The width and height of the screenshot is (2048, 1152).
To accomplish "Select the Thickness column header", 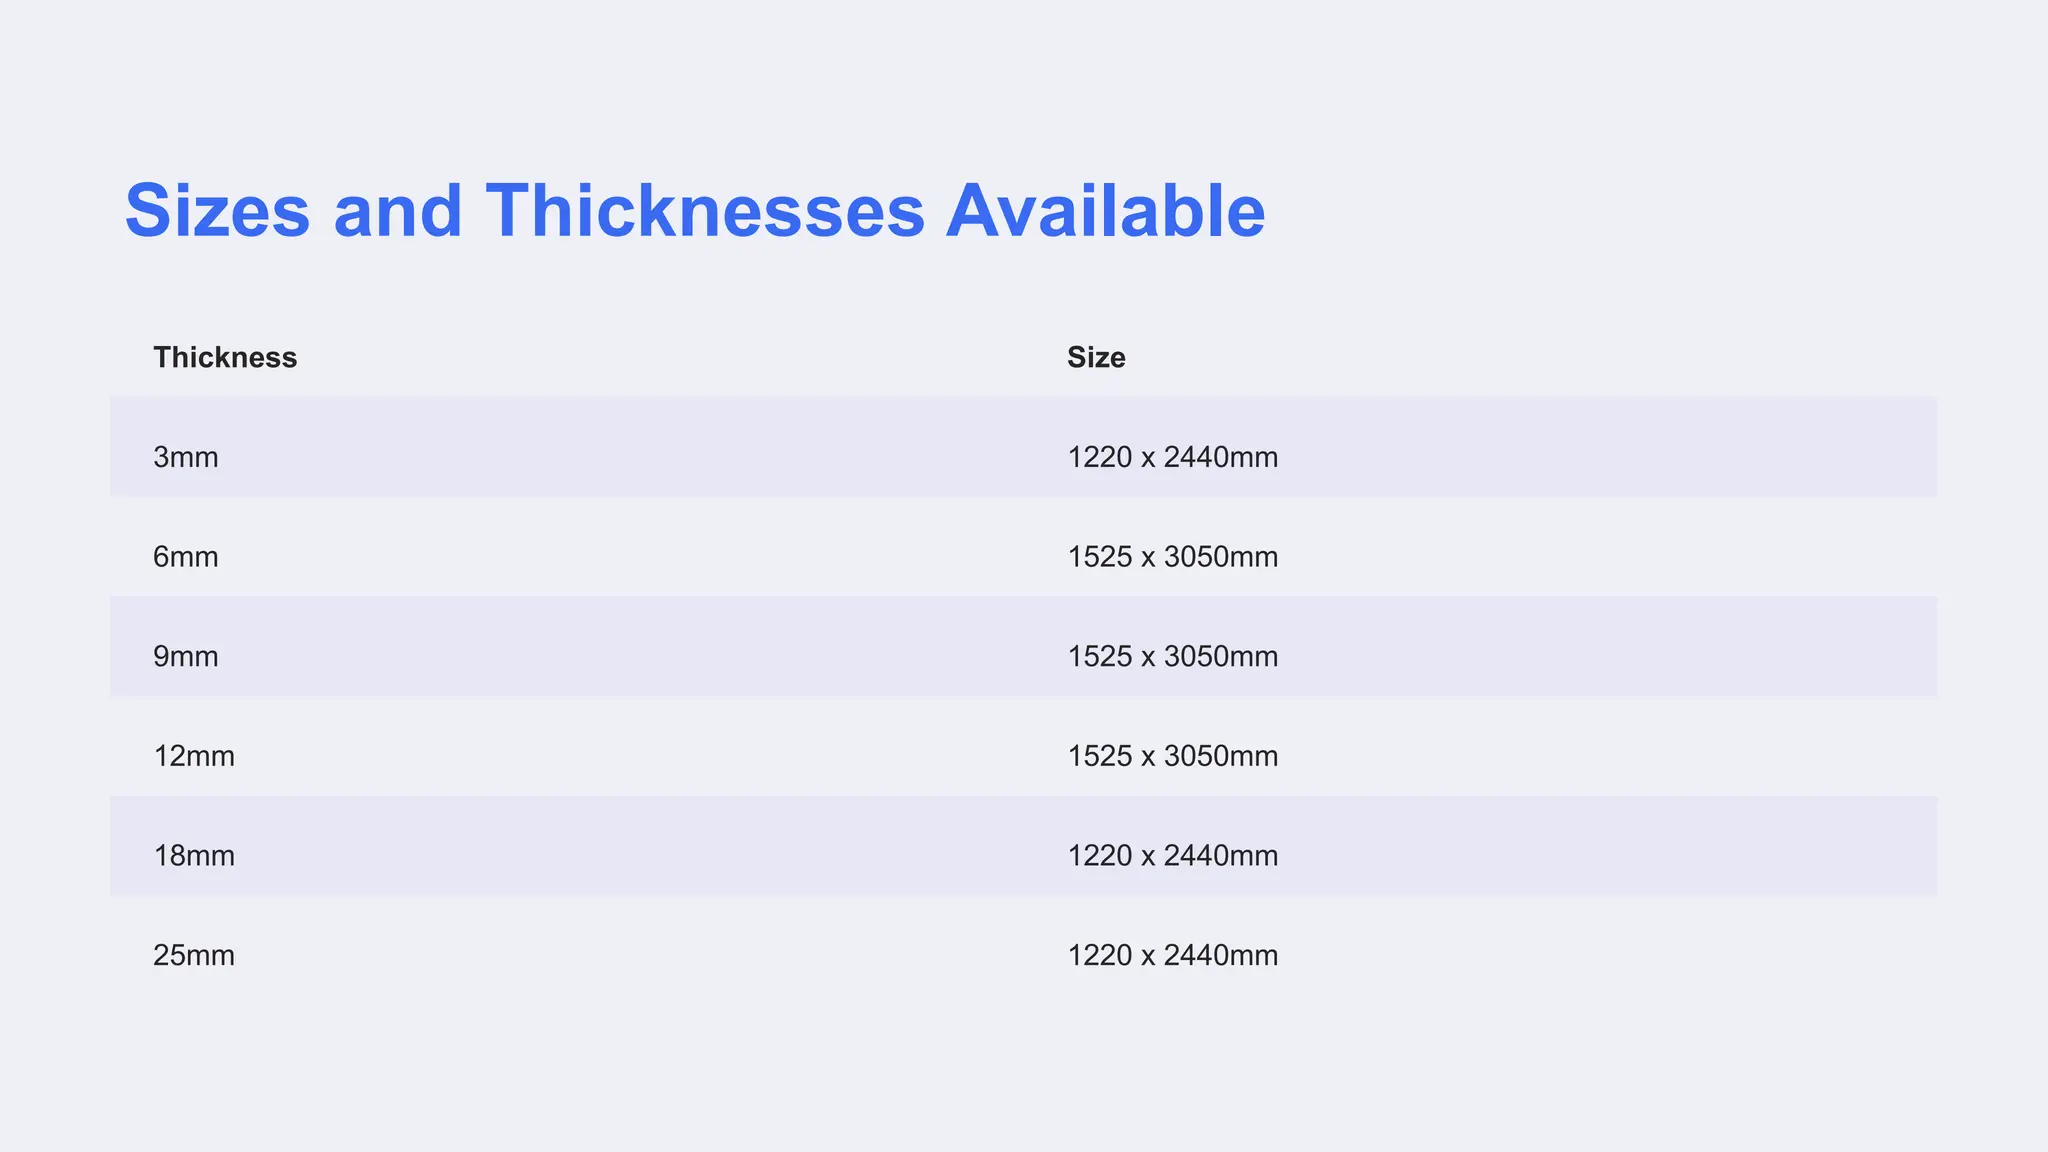I will pos(225,357).
